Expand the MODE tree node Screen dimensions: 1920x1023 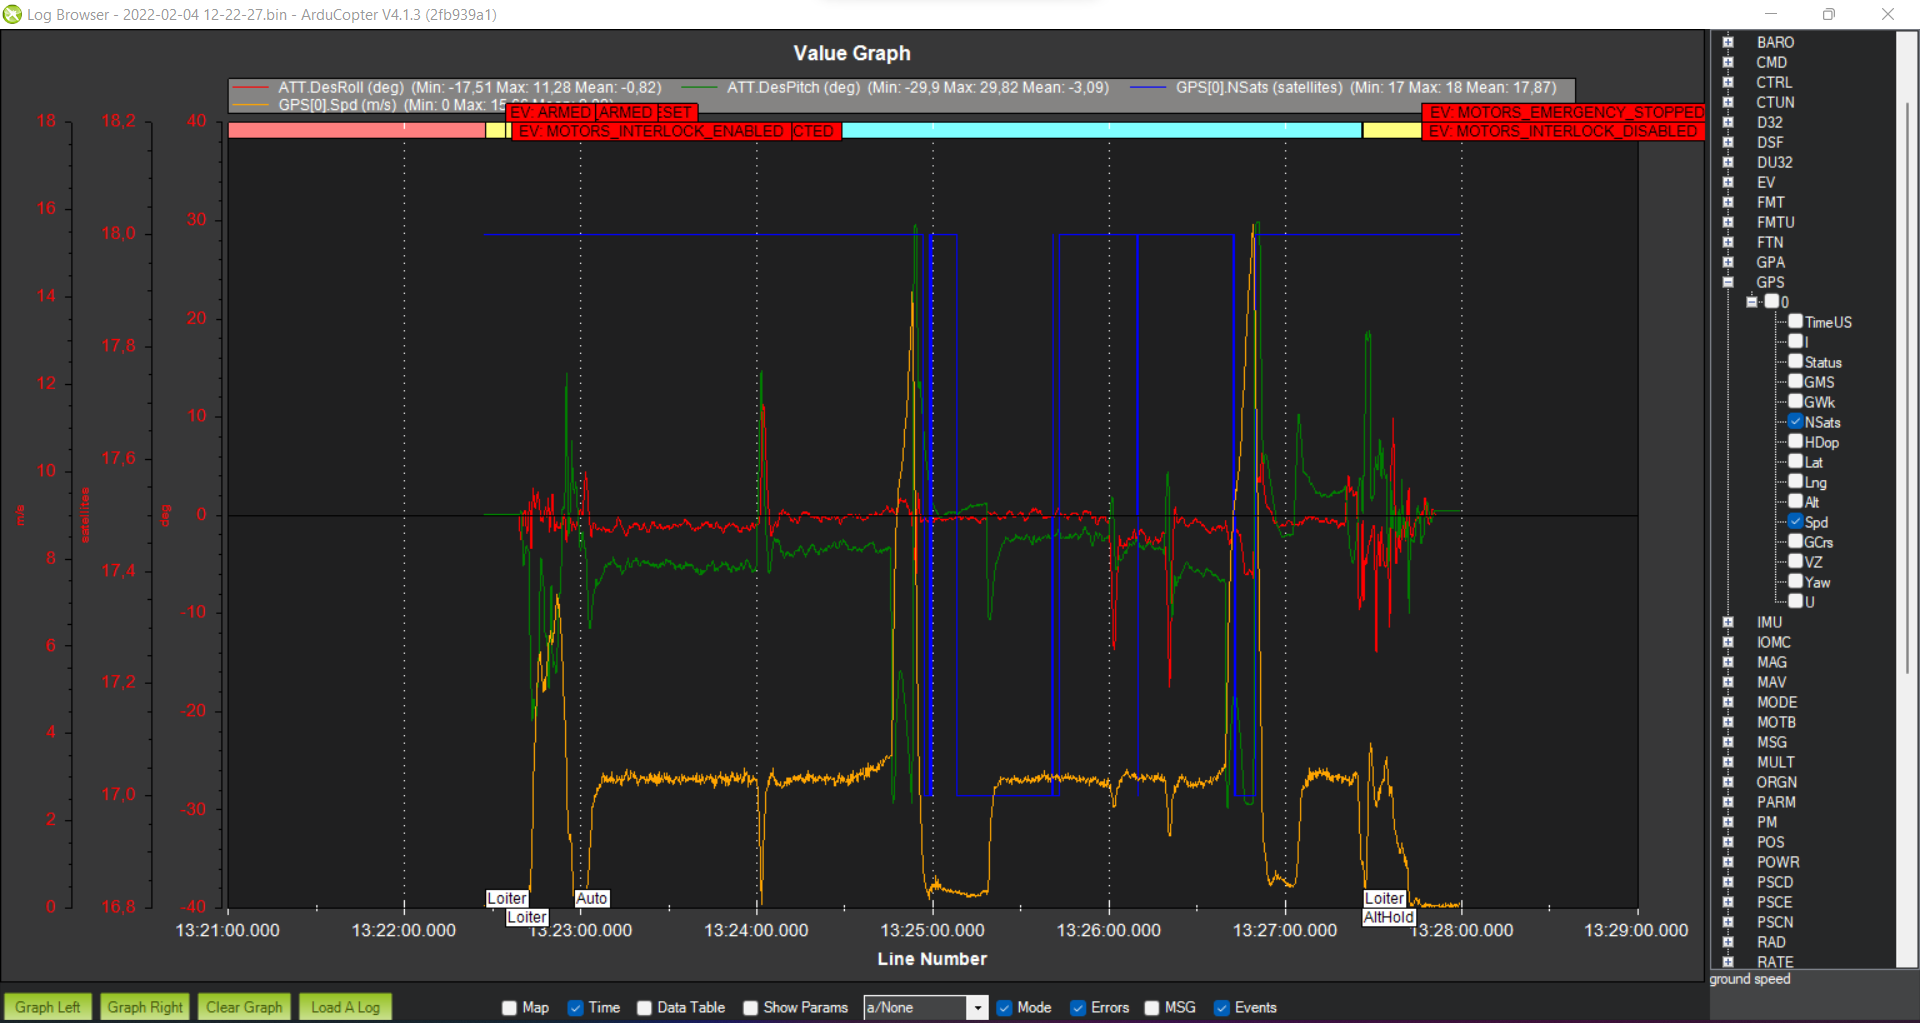coord(1728,702)
